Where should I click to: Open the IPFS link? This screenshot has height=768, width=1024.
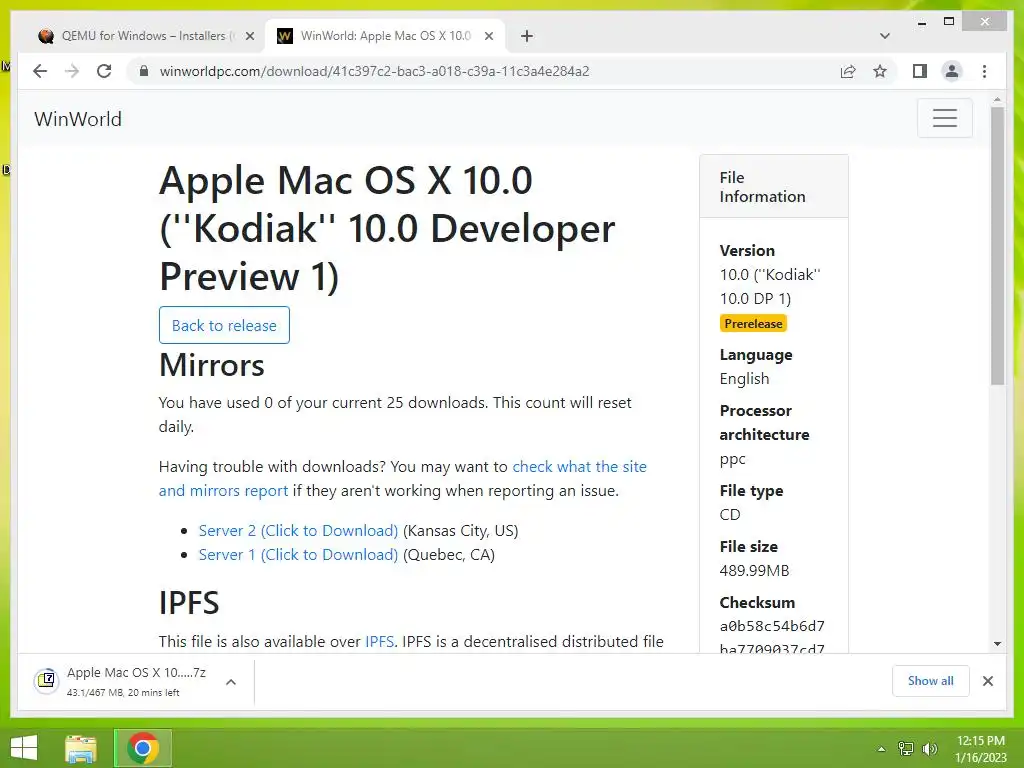(379, 641)
